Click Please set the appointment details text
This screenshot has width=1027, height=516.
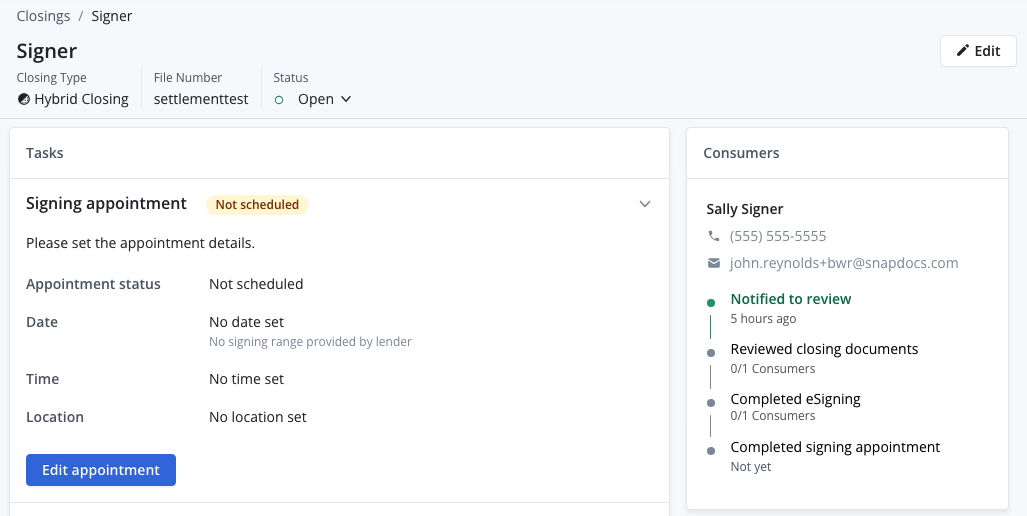(140, 244)
